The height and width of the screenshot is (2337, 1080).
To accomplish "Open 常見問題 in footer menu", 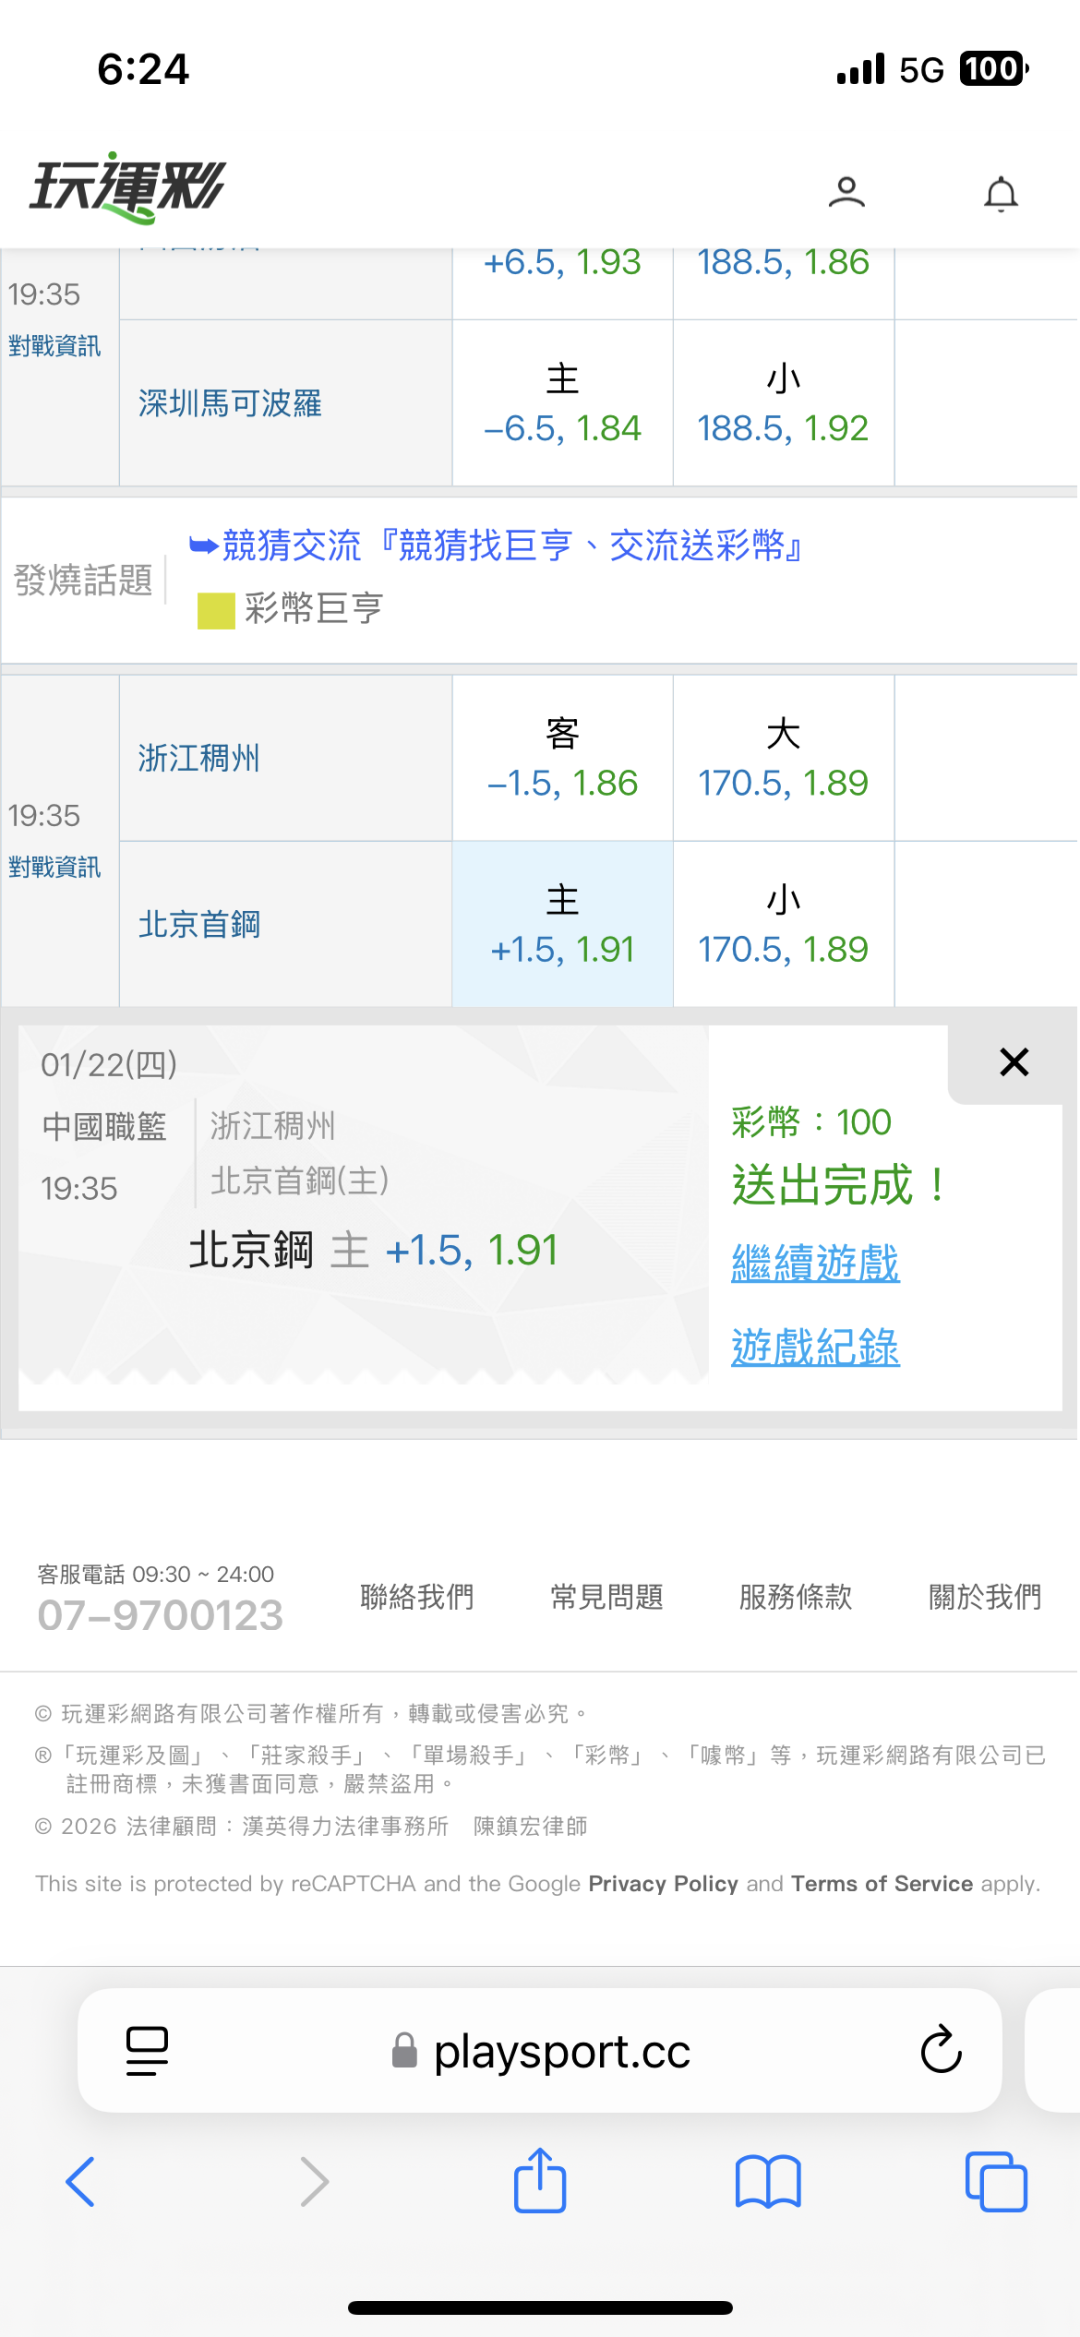I will click(606, 1597).
